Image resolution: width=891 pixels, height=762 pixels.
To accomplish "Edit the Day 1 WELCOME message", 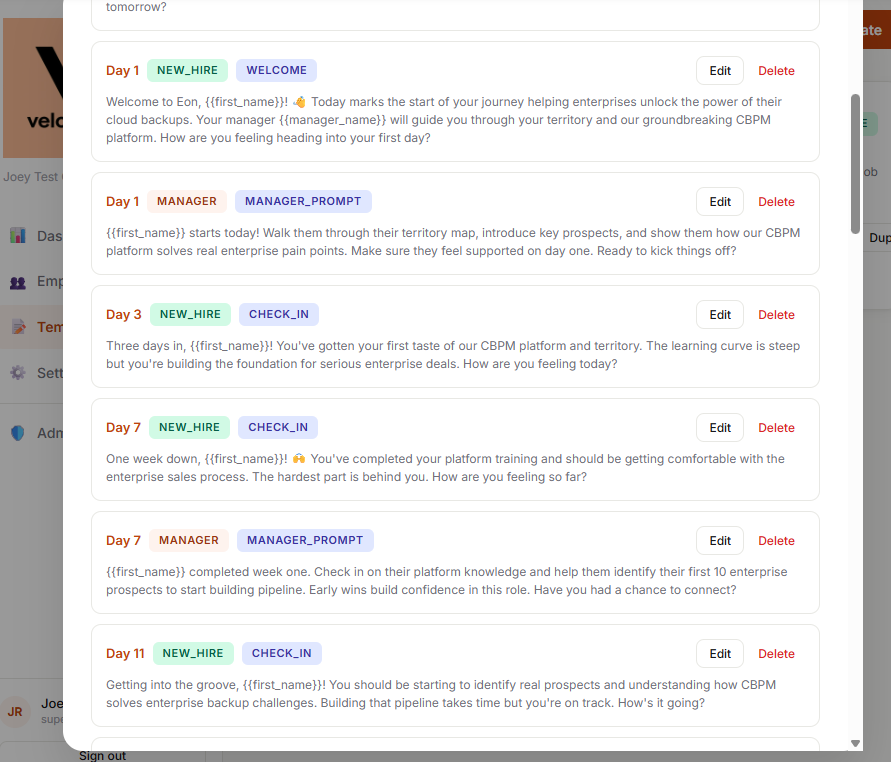I will tap(719, 70).
